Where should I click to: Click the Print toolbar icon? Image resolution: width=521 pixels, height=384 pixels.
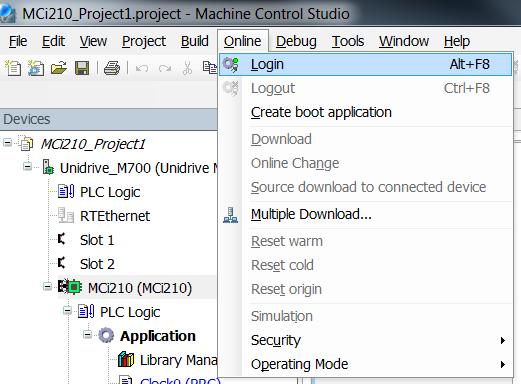112,68
